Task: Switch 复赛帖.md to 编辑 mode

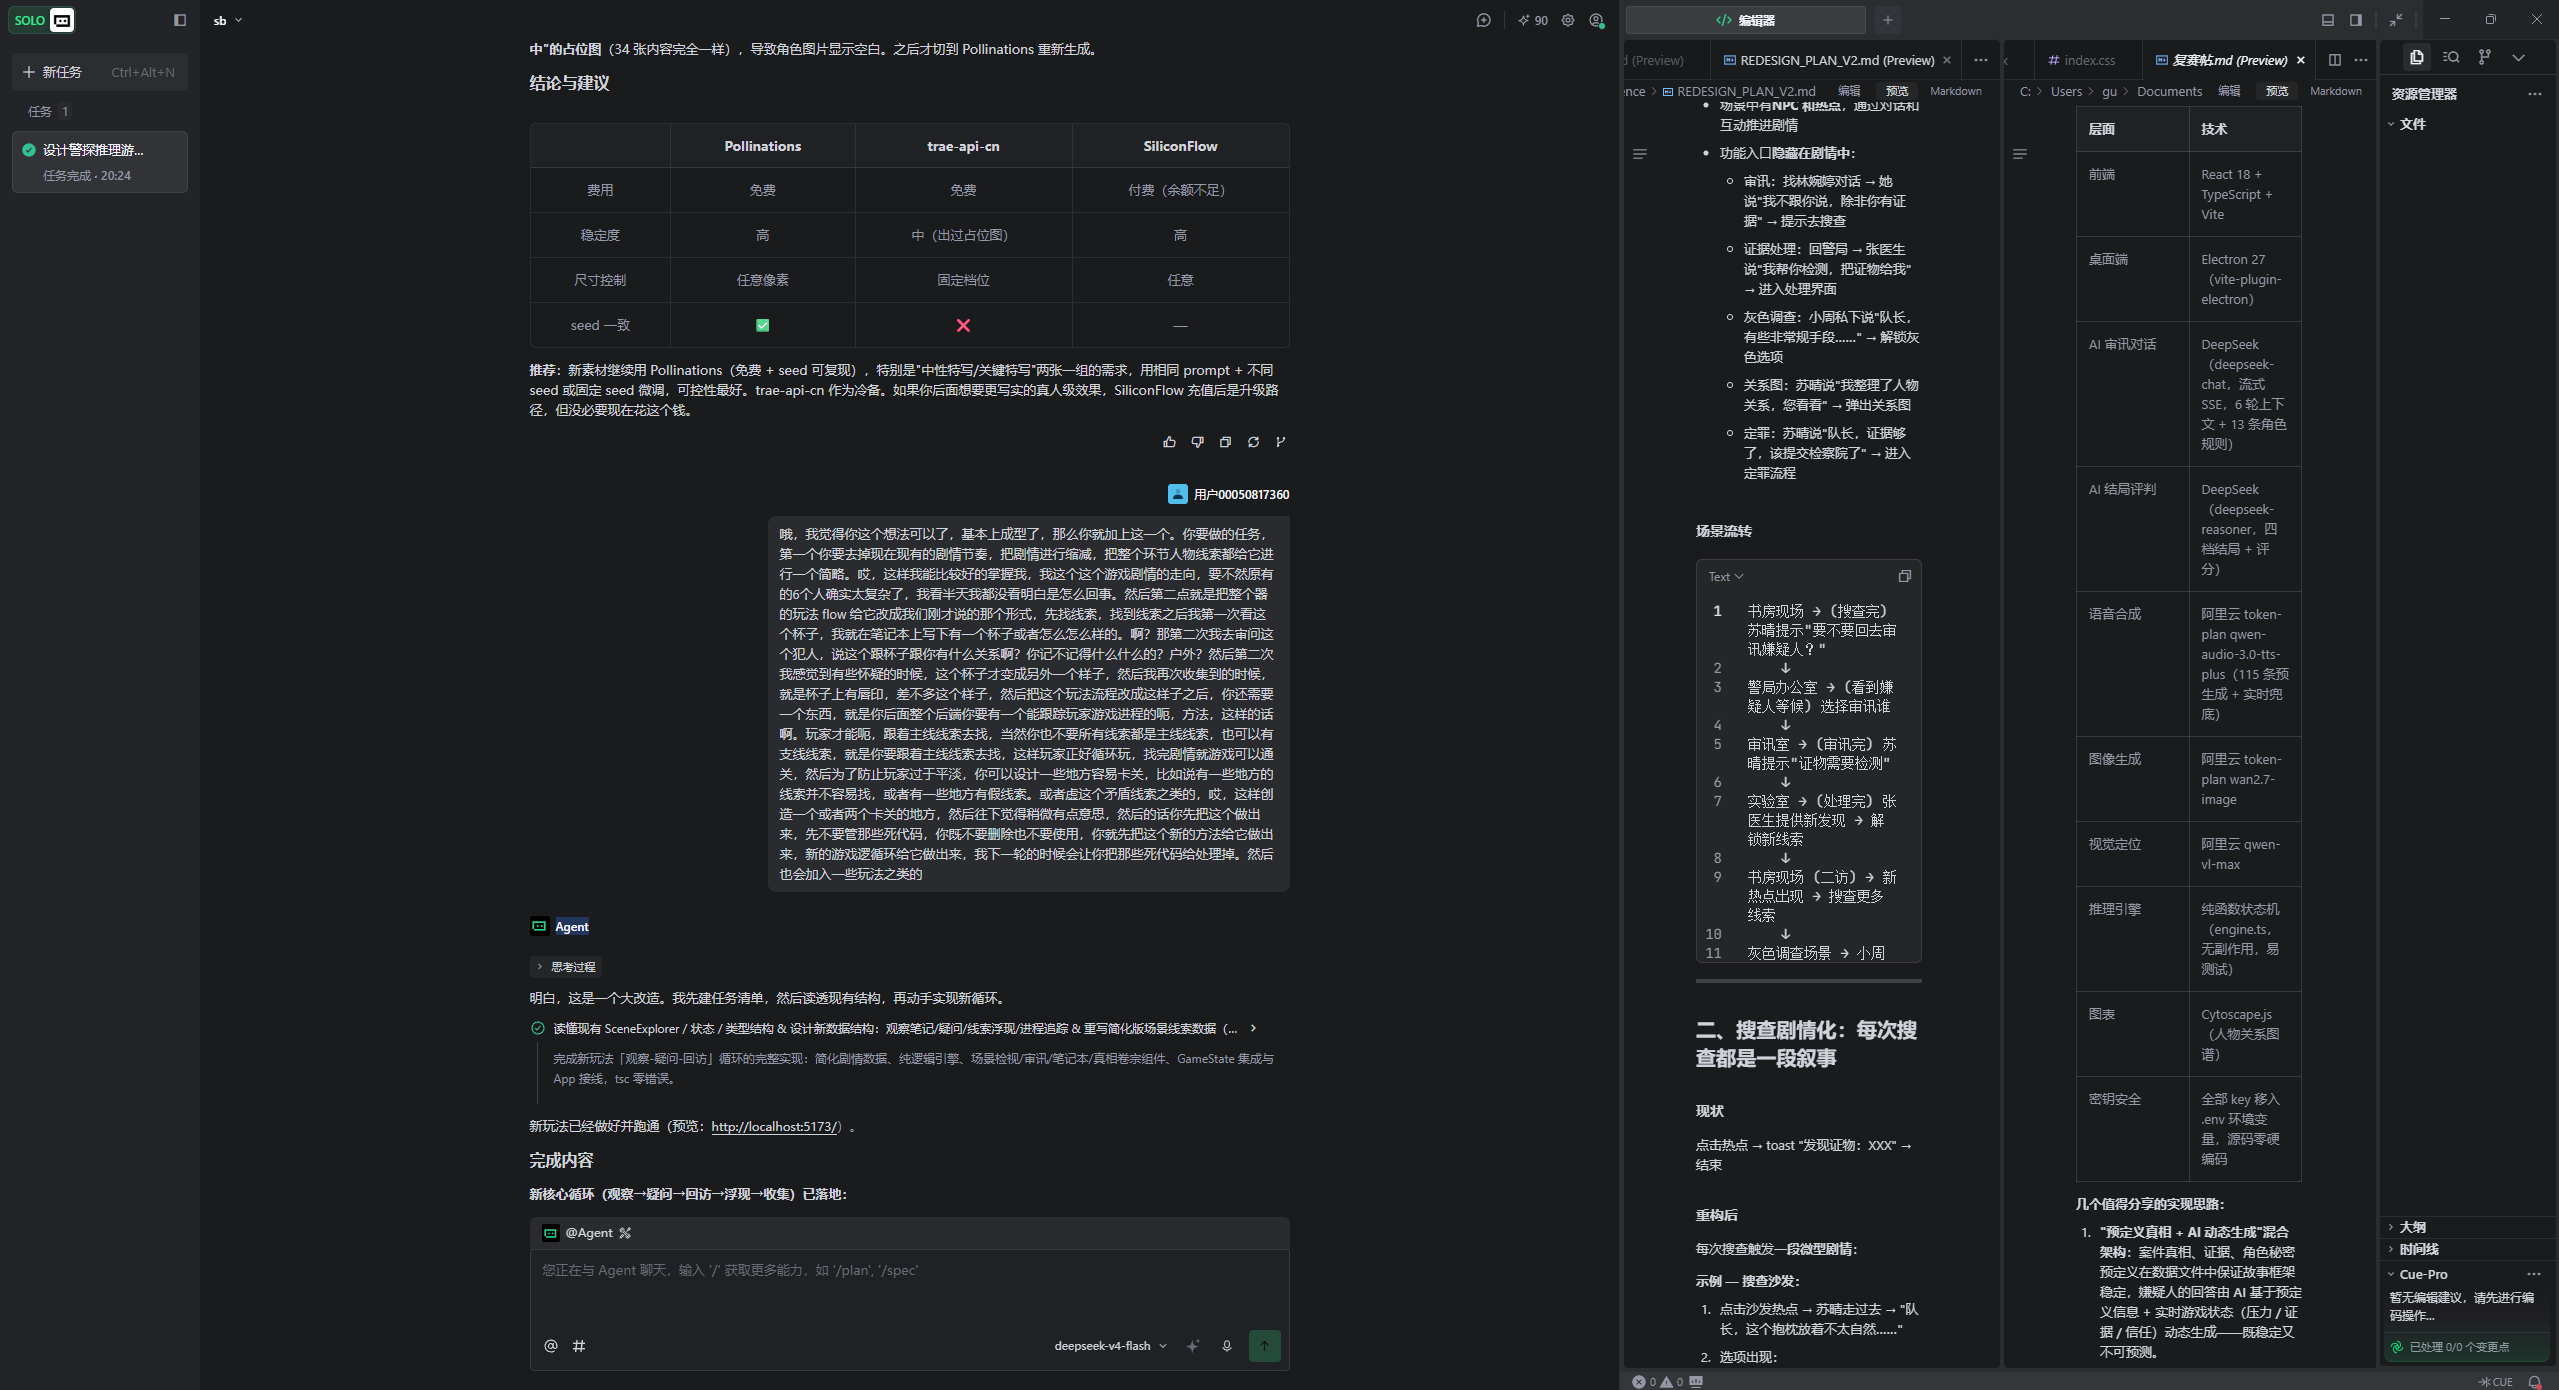Action: (x=2229, y=91)
